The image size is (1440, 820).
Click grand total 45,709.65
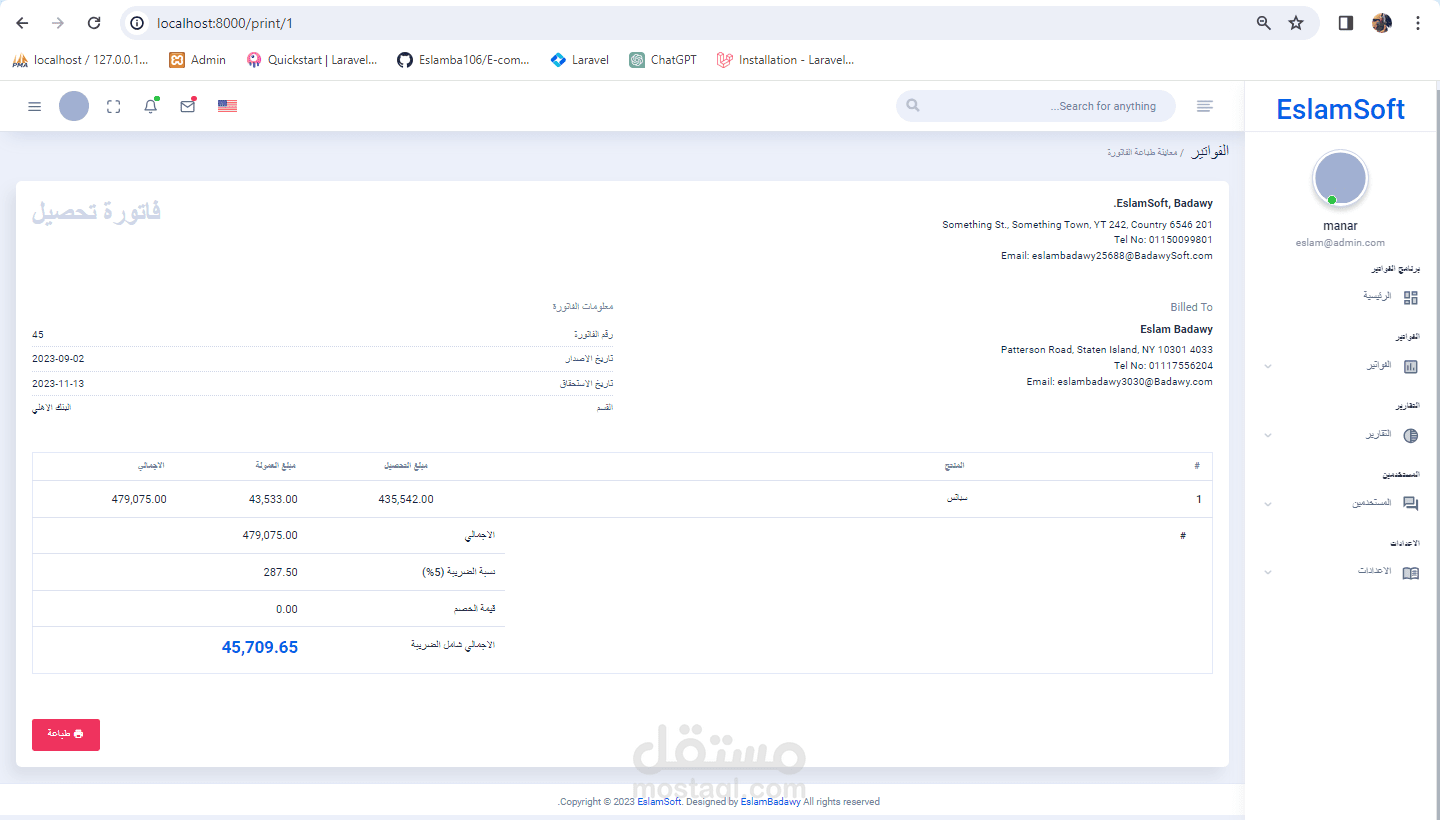[x=260, y=647]
